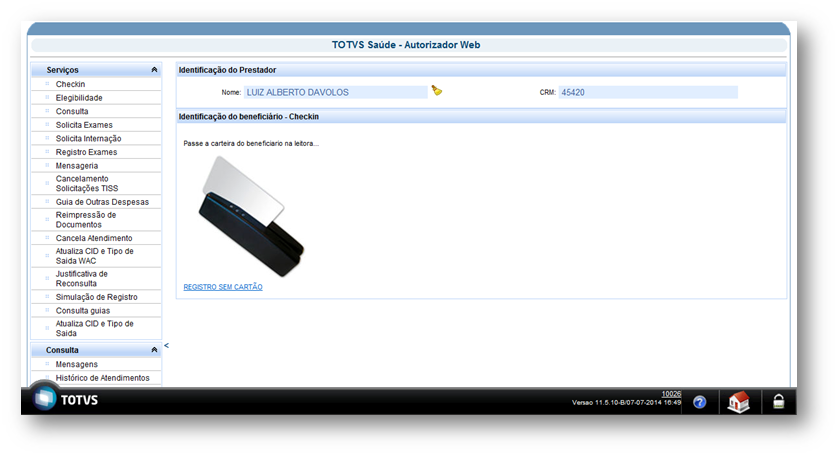
Task: Click the broom clear icon beside Nome
Action: [x=437, y=90]
